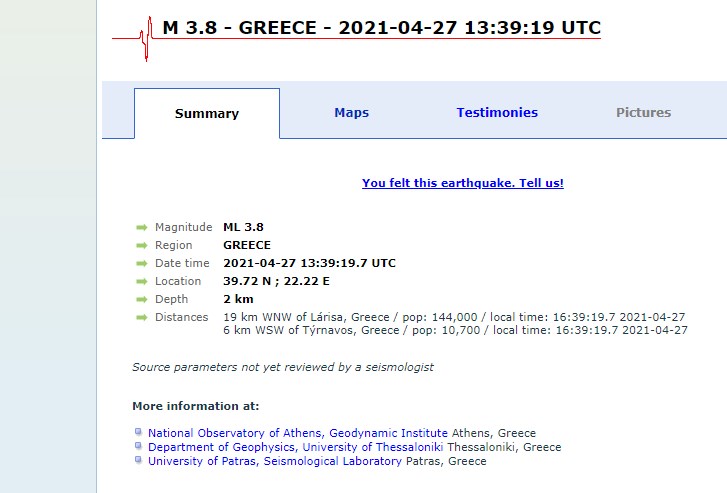The image size is (727, 493).
Task: Follow the University of Patras Seismological Laboratory link
Action: [275, 462]
